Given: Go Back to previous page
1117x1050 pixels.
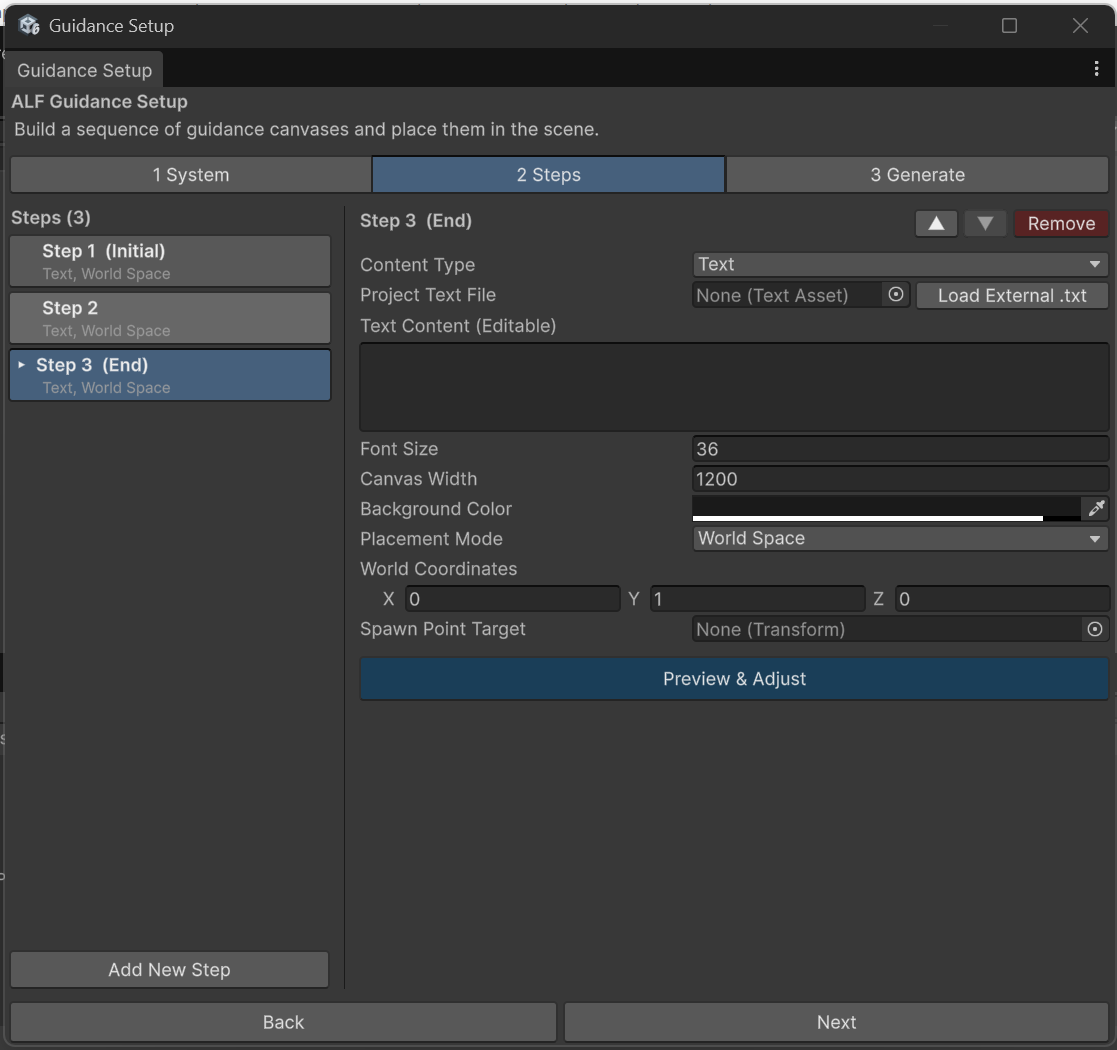Looking at the screenshot, I should 284,1022.
